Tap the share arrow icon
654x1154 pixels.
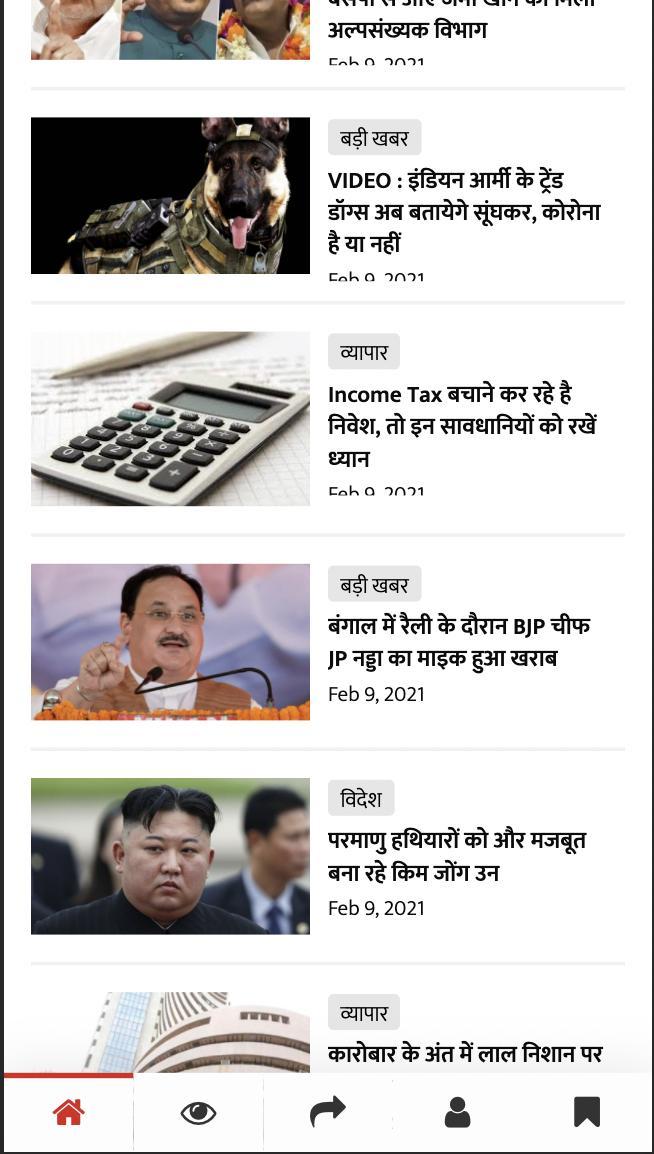[327, 1111]
